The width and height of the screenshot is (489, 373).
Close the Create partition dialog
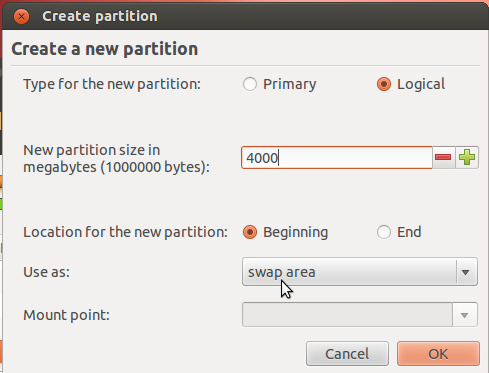[21, 16]
